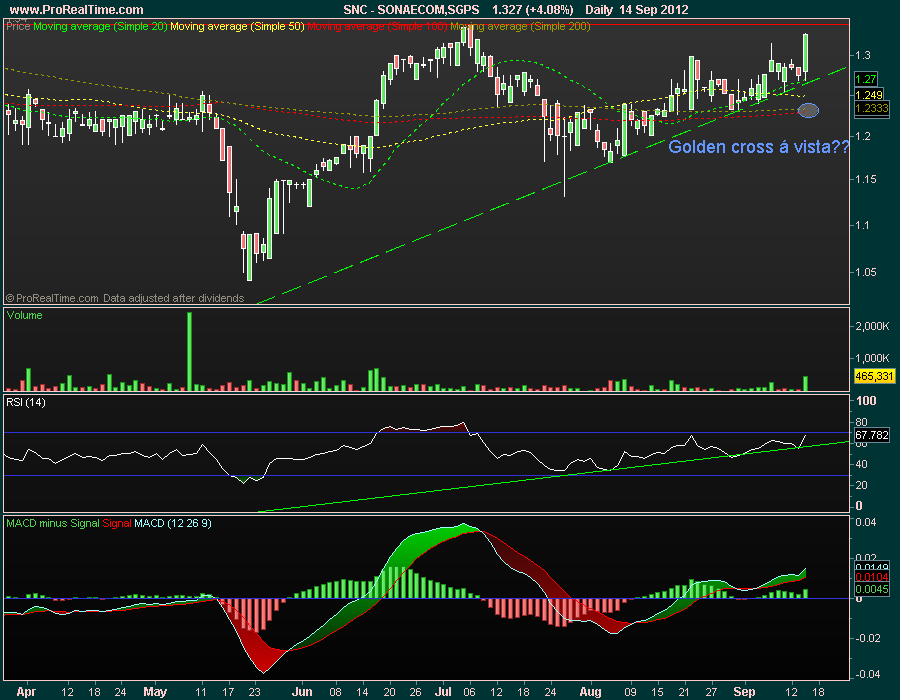Click the 1.3 price axis label
Viewport: 900px width, 700px height.
click(863, 55)
